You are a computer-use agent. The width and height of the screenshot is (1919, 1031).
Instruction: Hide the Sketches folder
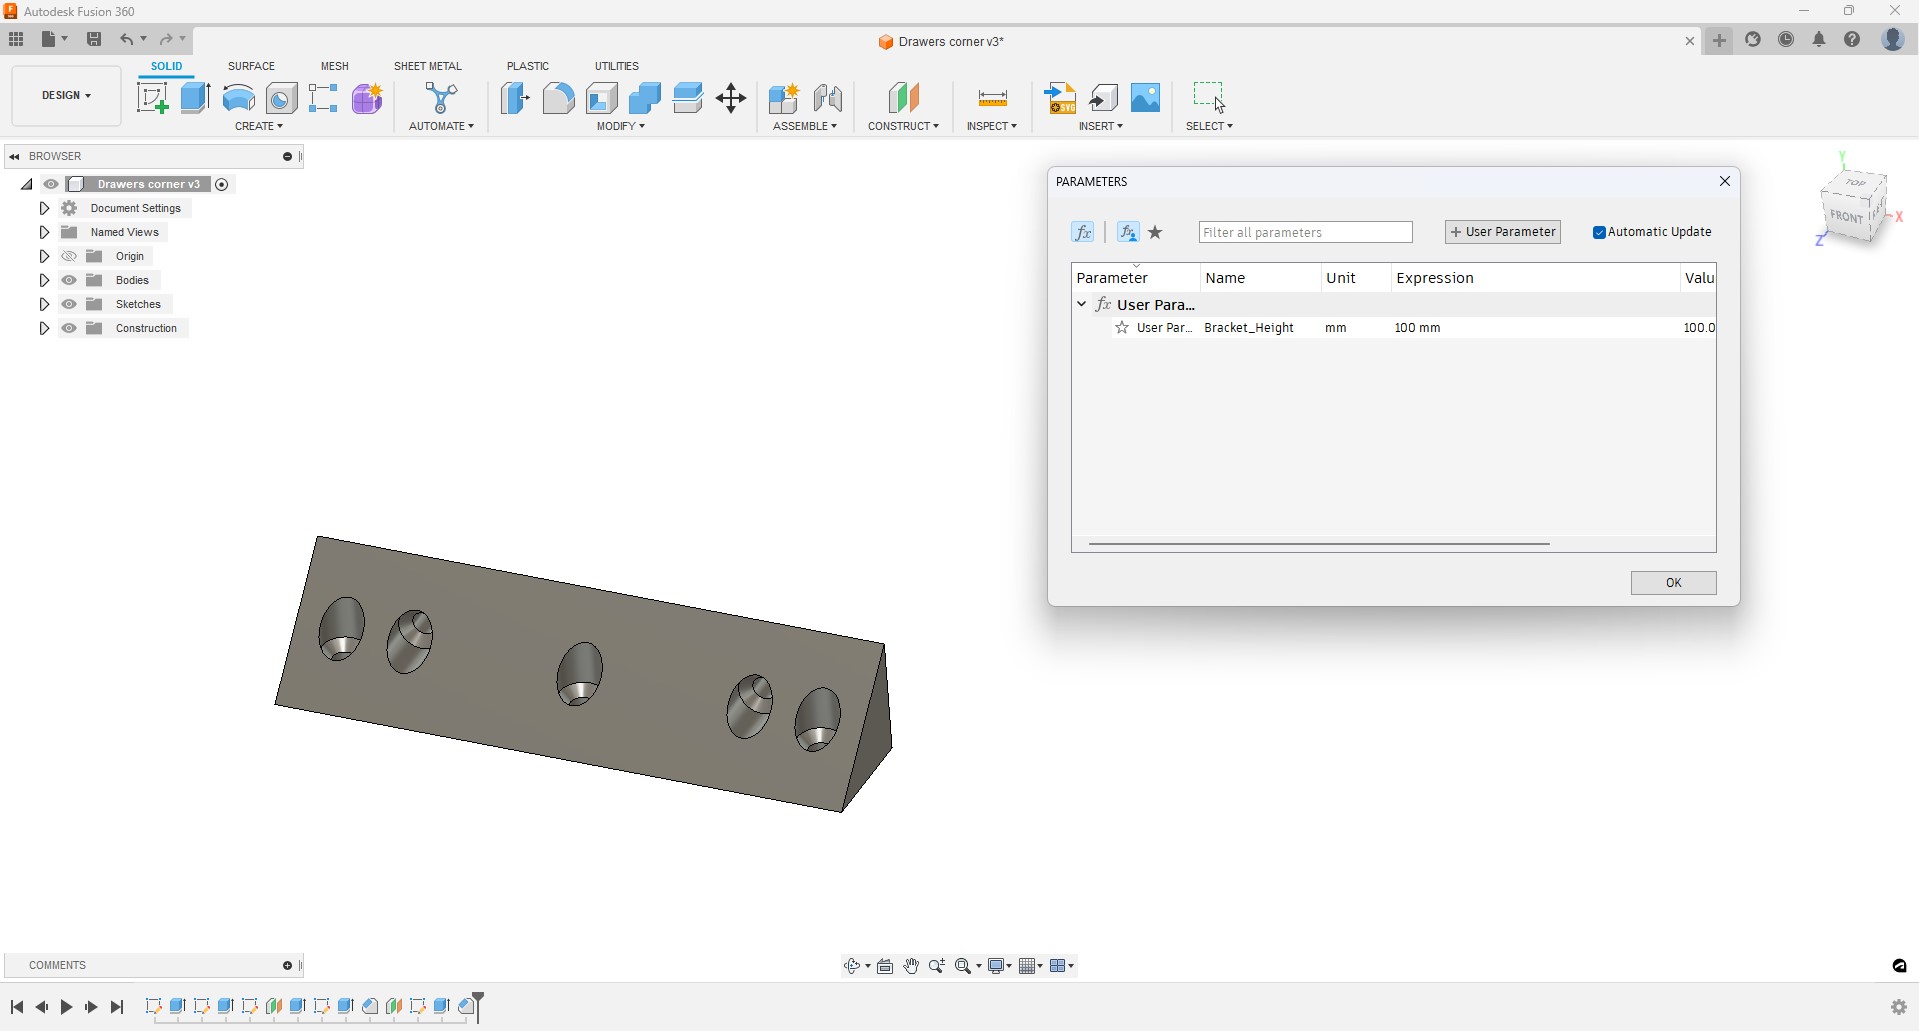tap(69, 304)
